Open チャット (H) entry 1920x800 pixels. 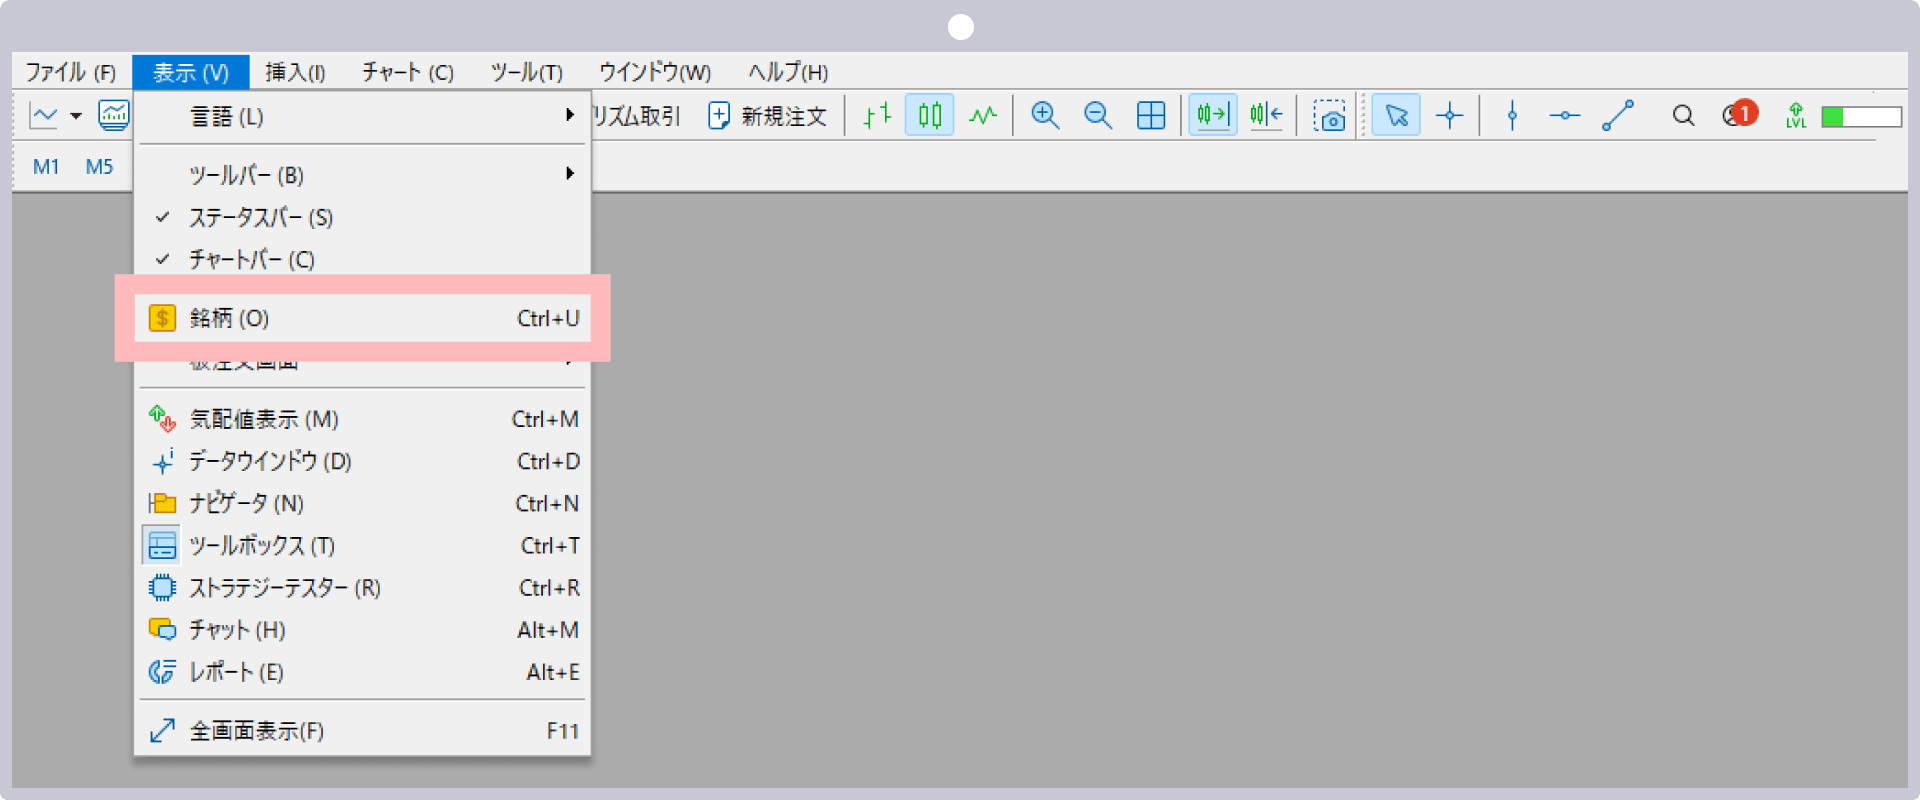coord(362,629)
